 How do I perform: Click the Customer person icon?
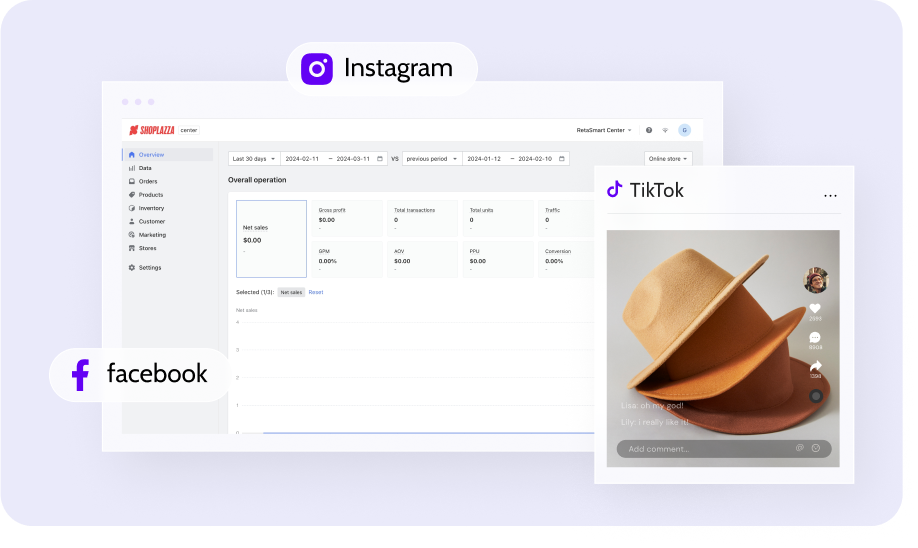132,221
